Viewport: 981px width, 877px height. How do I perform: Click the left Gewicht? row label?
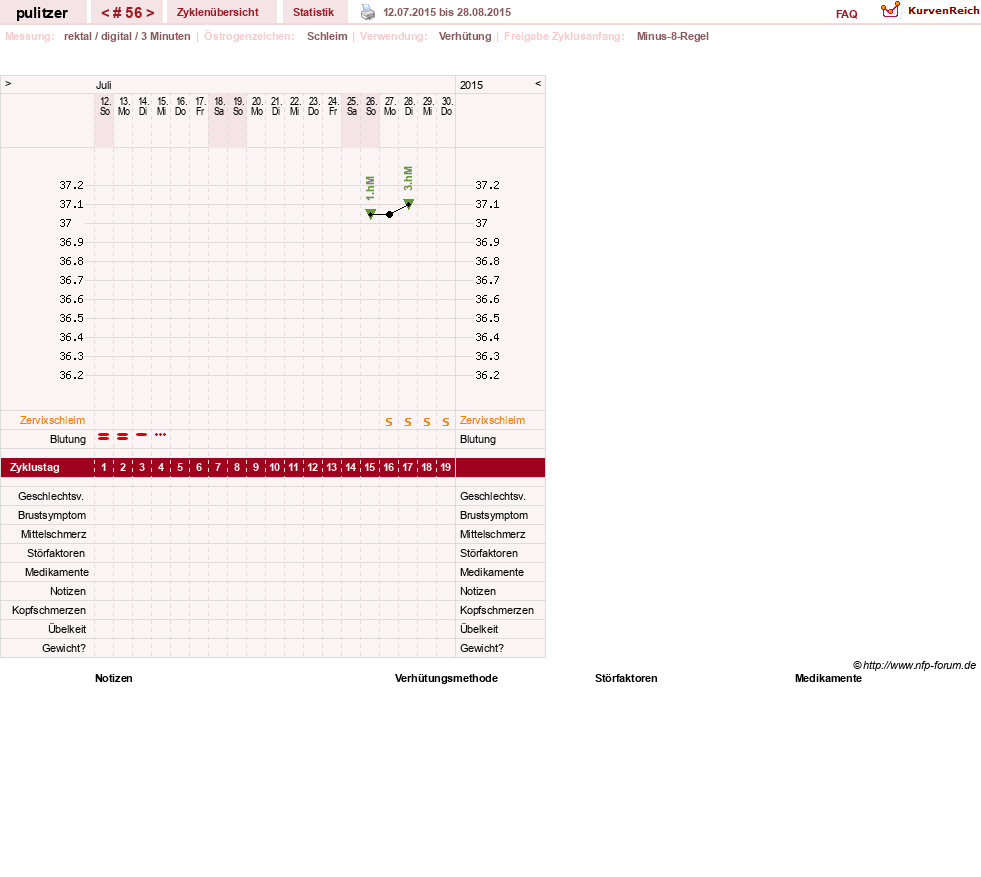click(64, 648)
